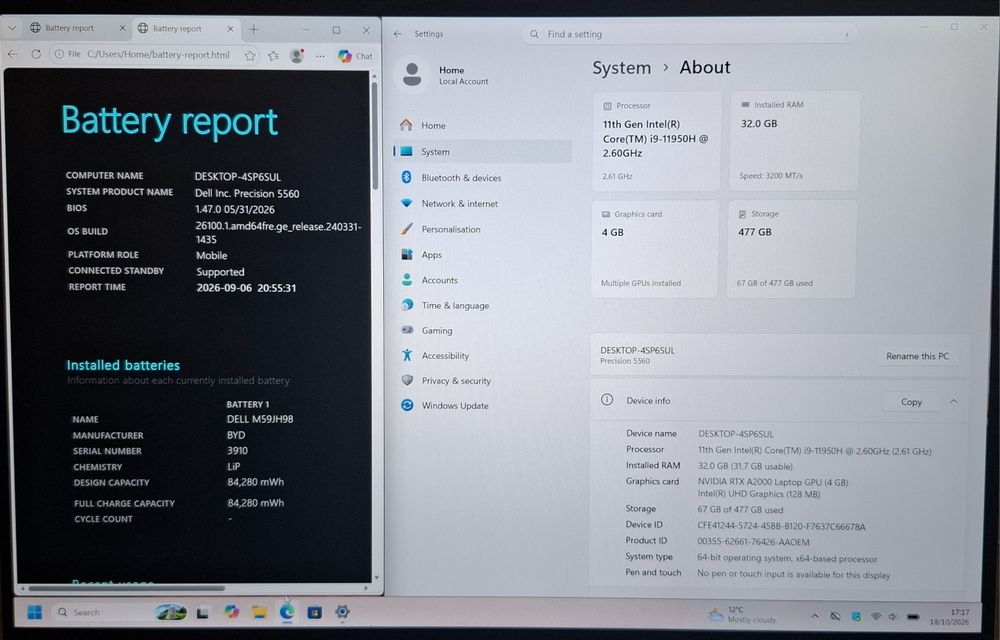This screenshot has height=640, width=1000.
Task: Click the Settings gear on the taskbar
Action: click(x=342, y=612)
